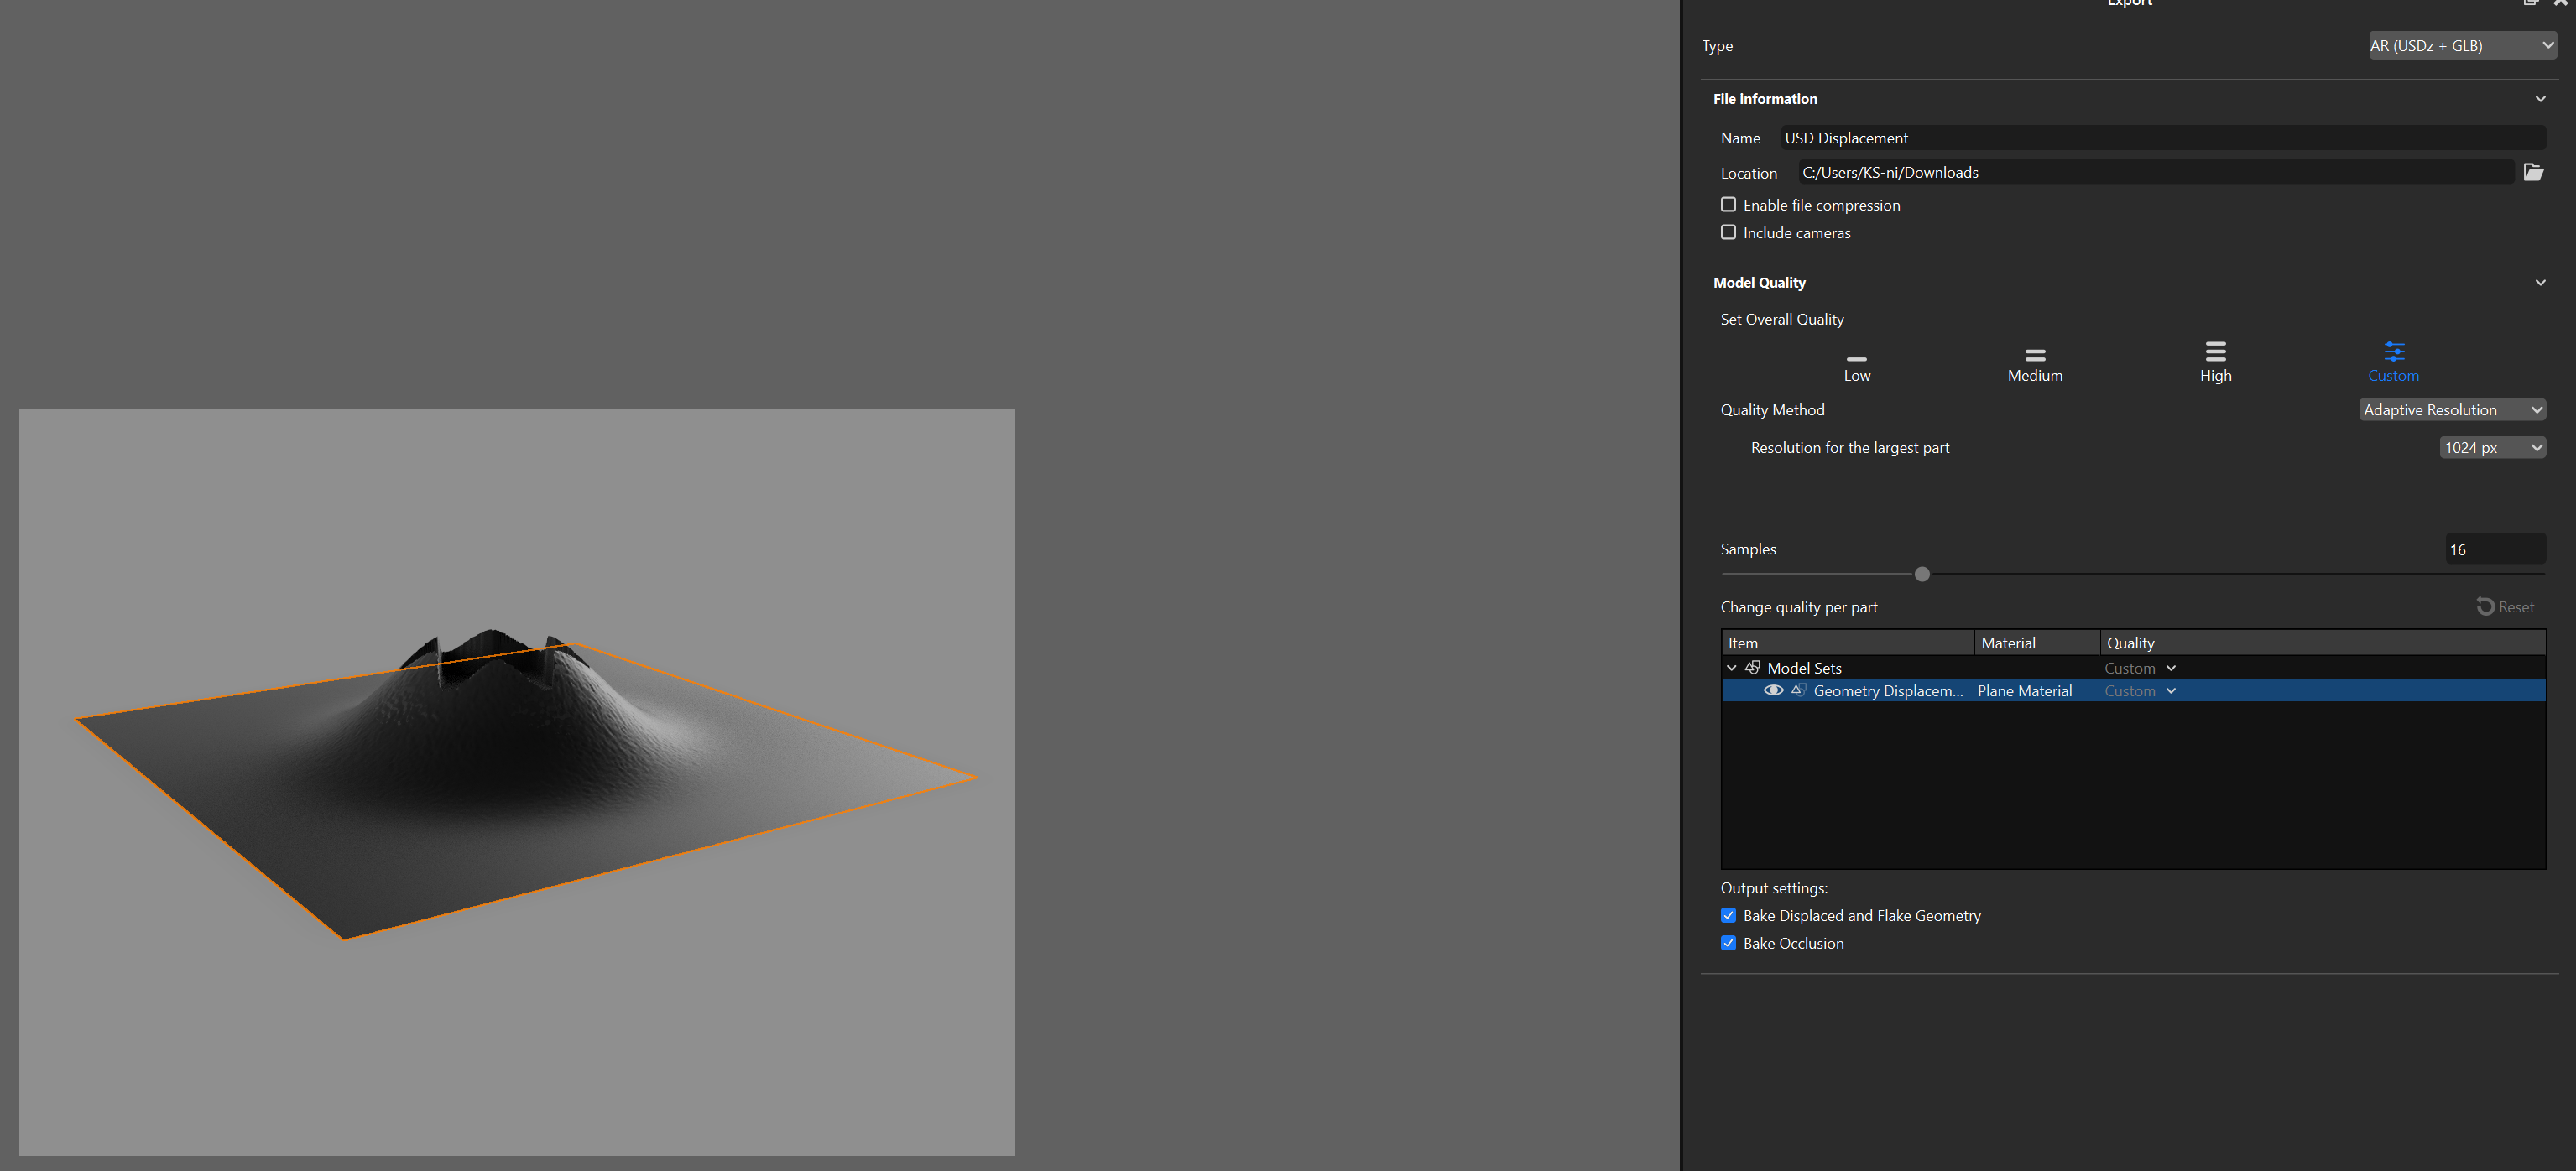Collapse the Model Sets tree row
The width and height of the screenshot is (2576, 1171).
[x=1732, y=668]
